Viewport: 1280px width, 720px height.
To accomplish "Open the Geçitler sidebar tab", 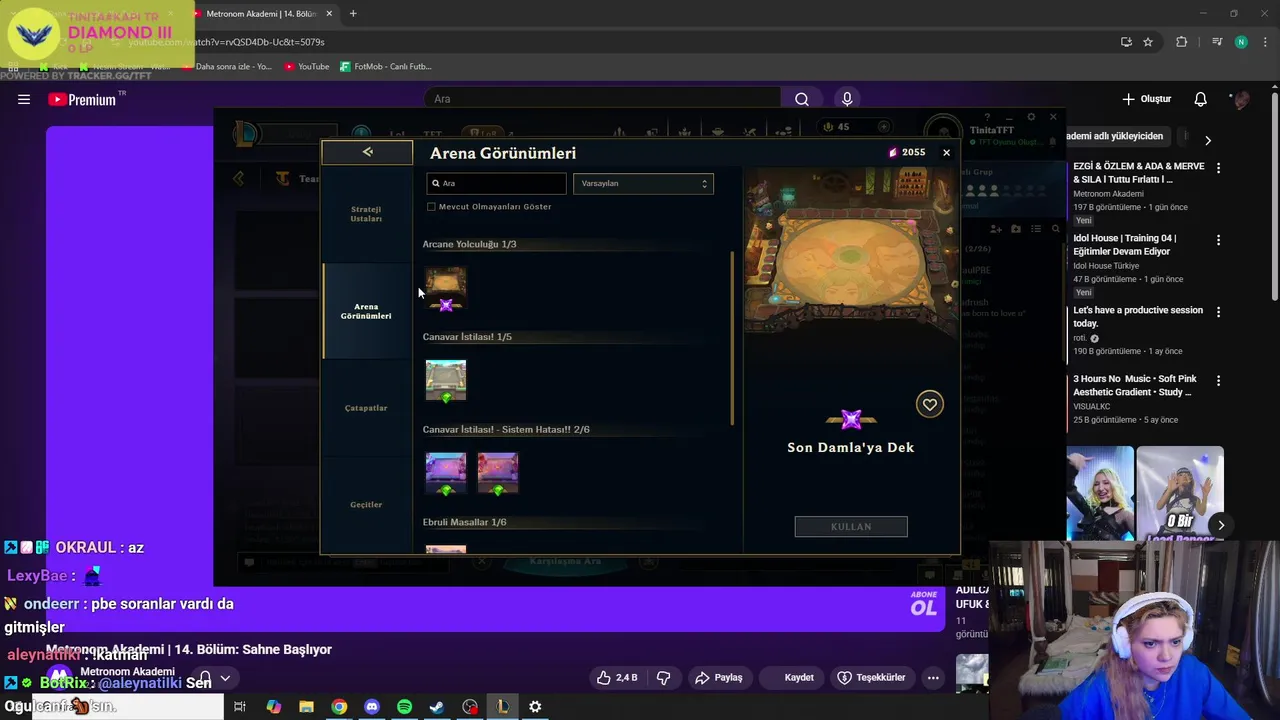I will click(366, 505).
